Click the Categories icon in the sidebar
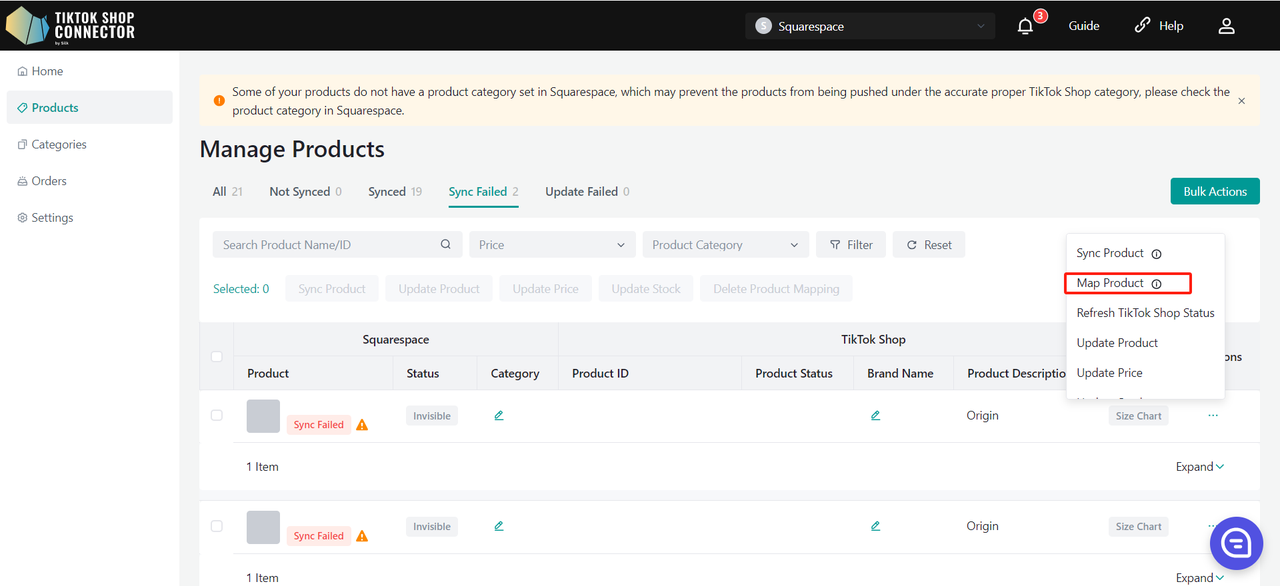This screenshot has height=586, width=1280. click(x=22, y=144)
